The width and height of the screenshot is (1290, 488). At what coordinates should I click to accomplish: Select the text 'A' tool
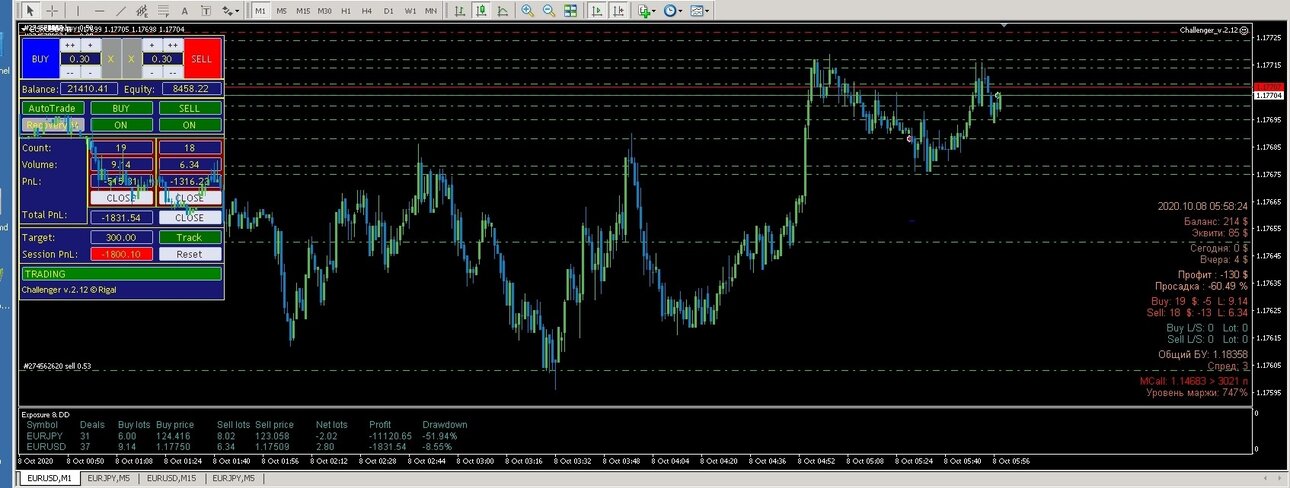tap(187, 10)
